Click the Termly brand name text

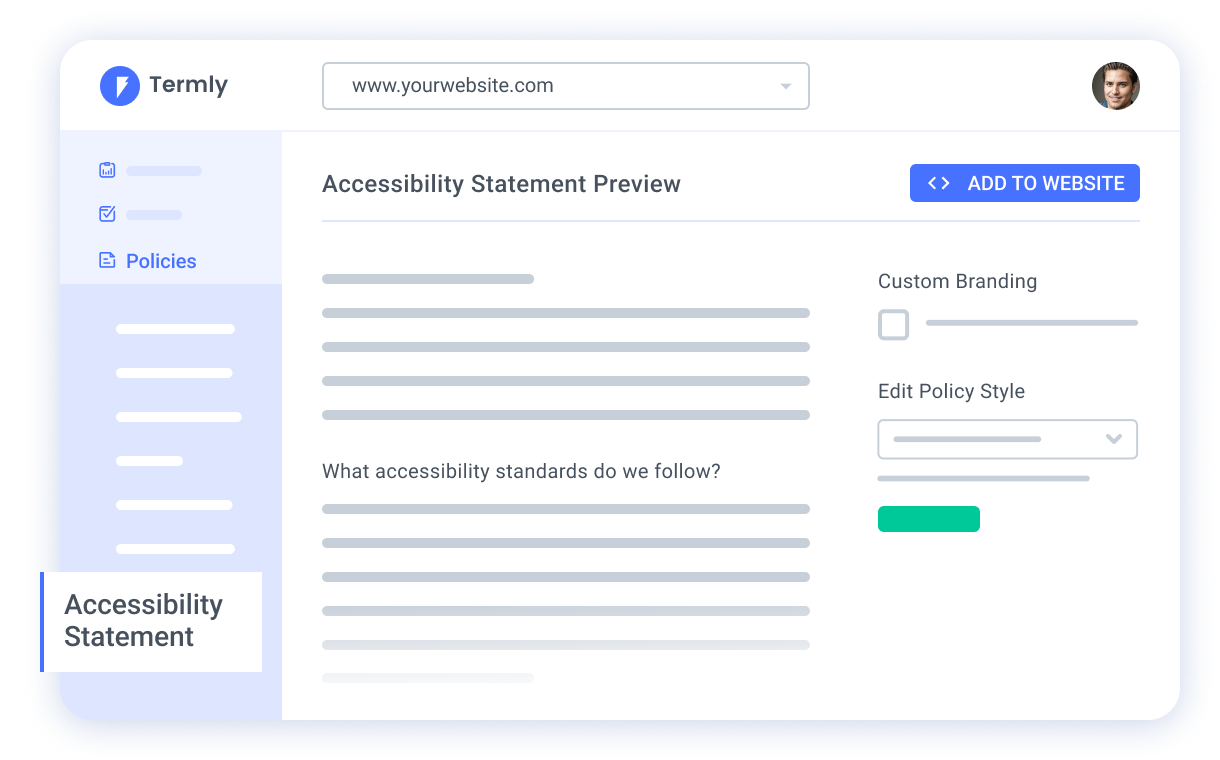[x=188, y=85]
